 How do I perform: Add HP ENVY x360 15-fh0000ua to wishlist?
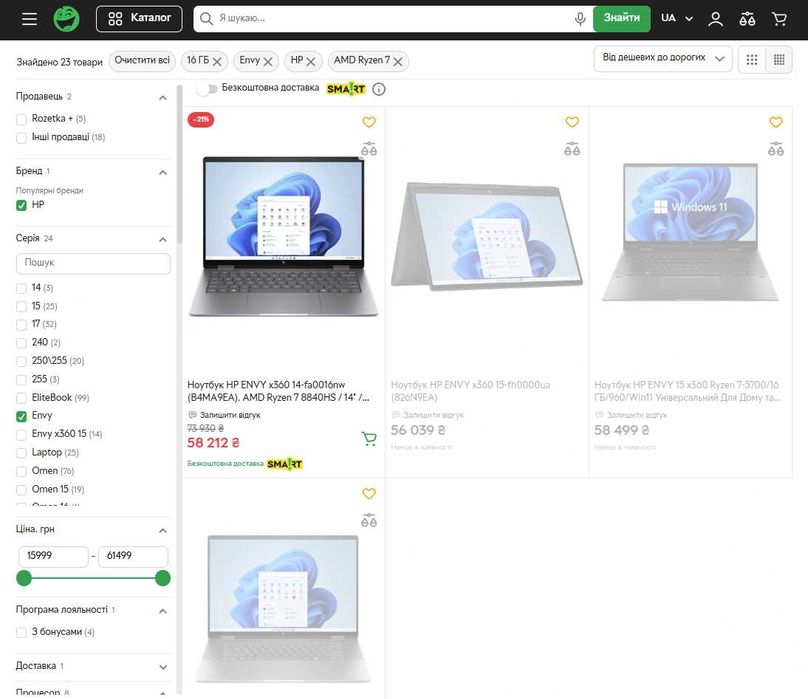click(x=572, y=122)
